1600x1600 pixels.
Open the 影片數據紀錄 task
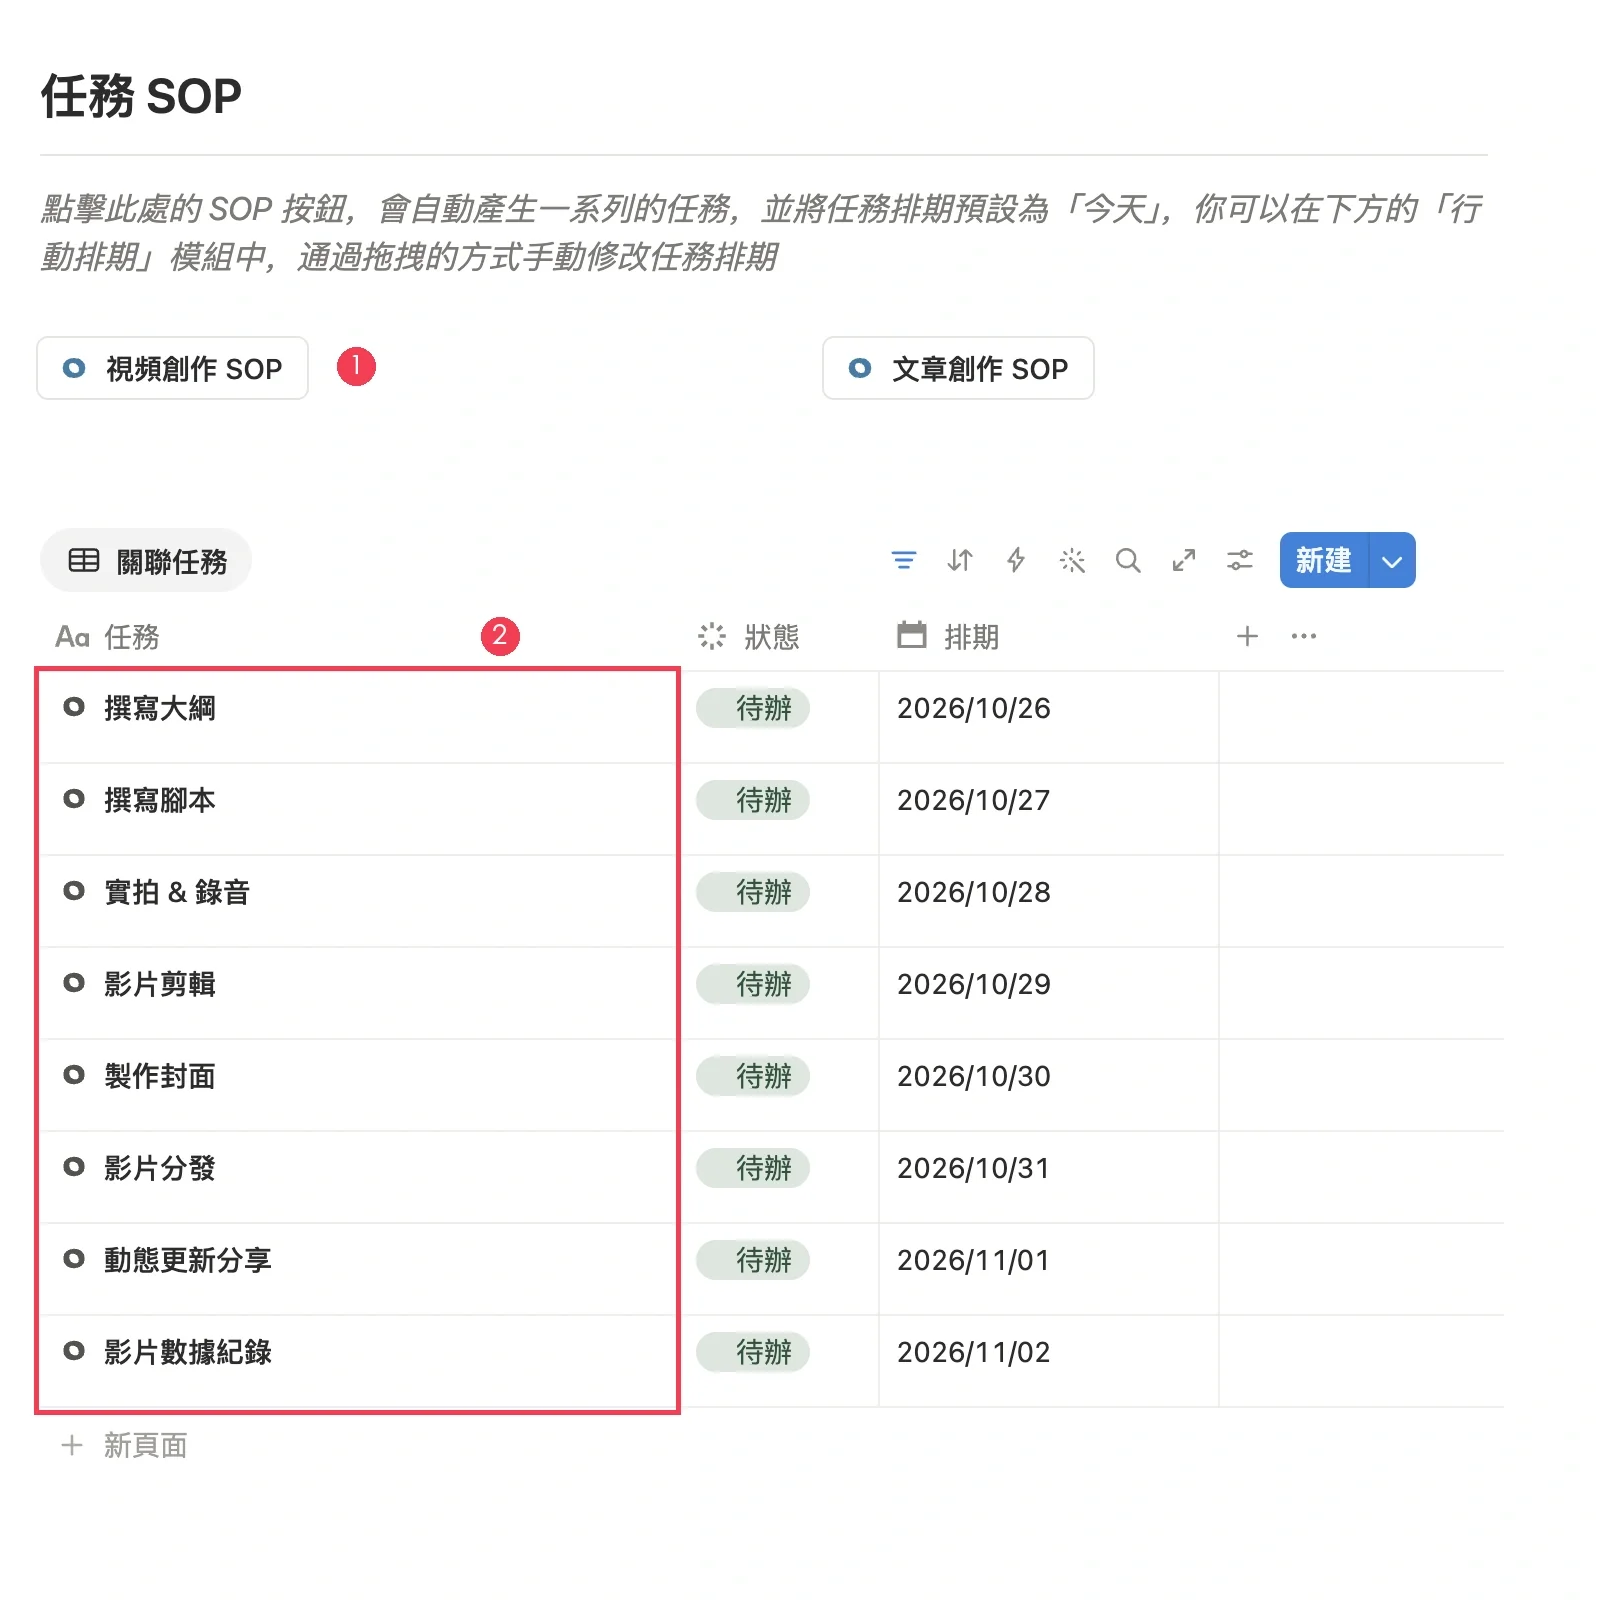coord(187,1352)
